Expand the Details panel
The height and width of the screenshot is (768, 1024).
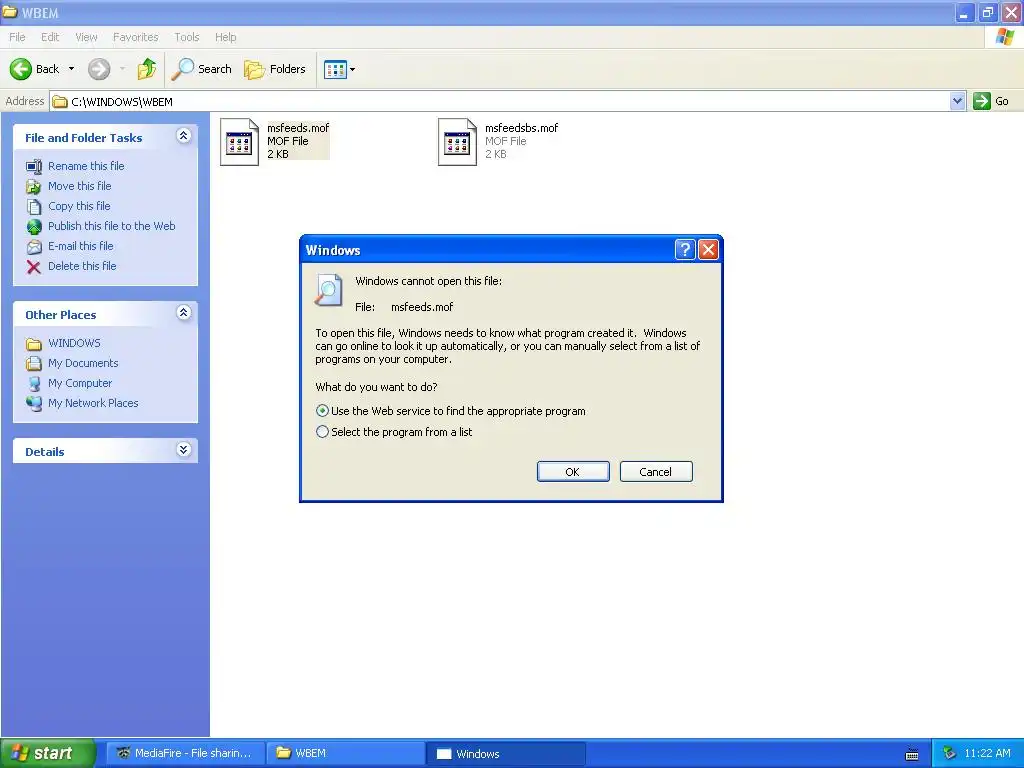(x=184, y=450)
